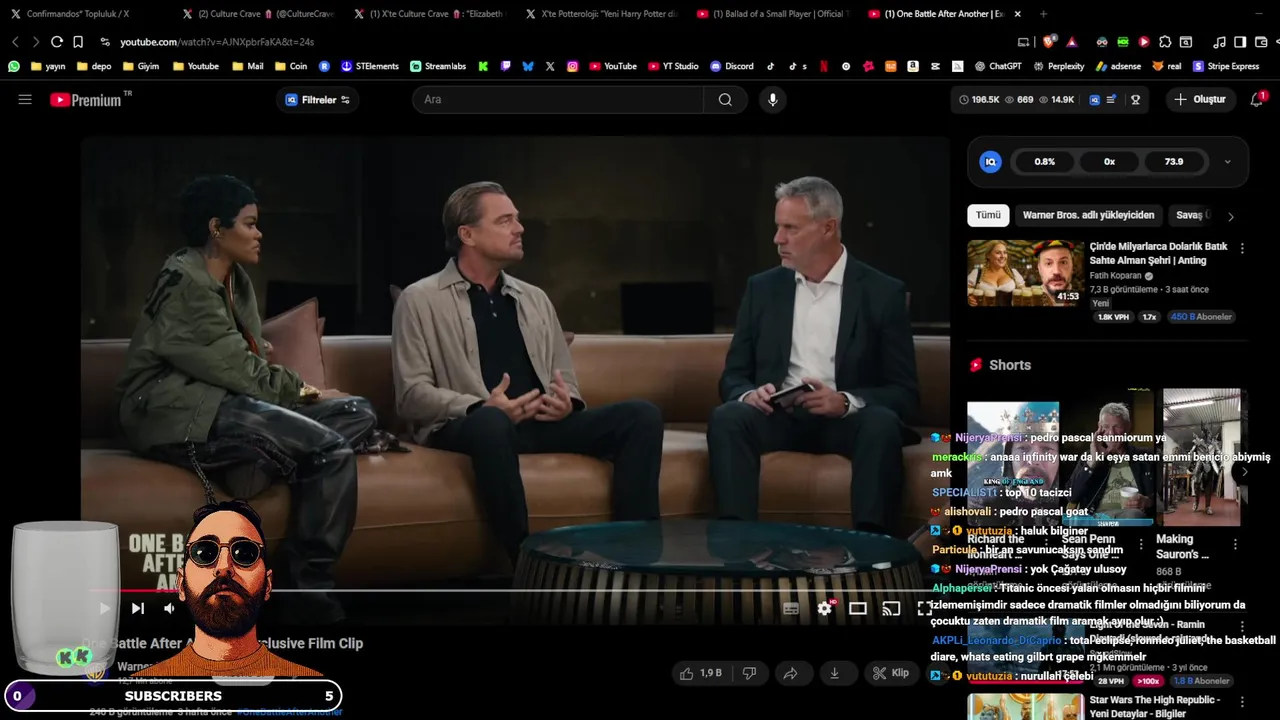Open the notifications bell
This screenshot has height=720, width=1280.
click(x=1257, y=100)
